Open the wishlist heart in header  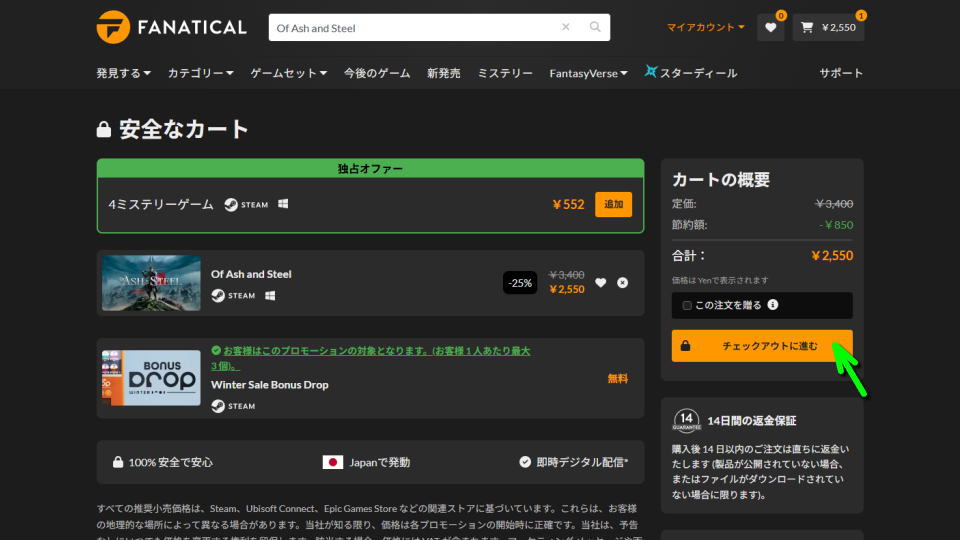coord(770,28)
